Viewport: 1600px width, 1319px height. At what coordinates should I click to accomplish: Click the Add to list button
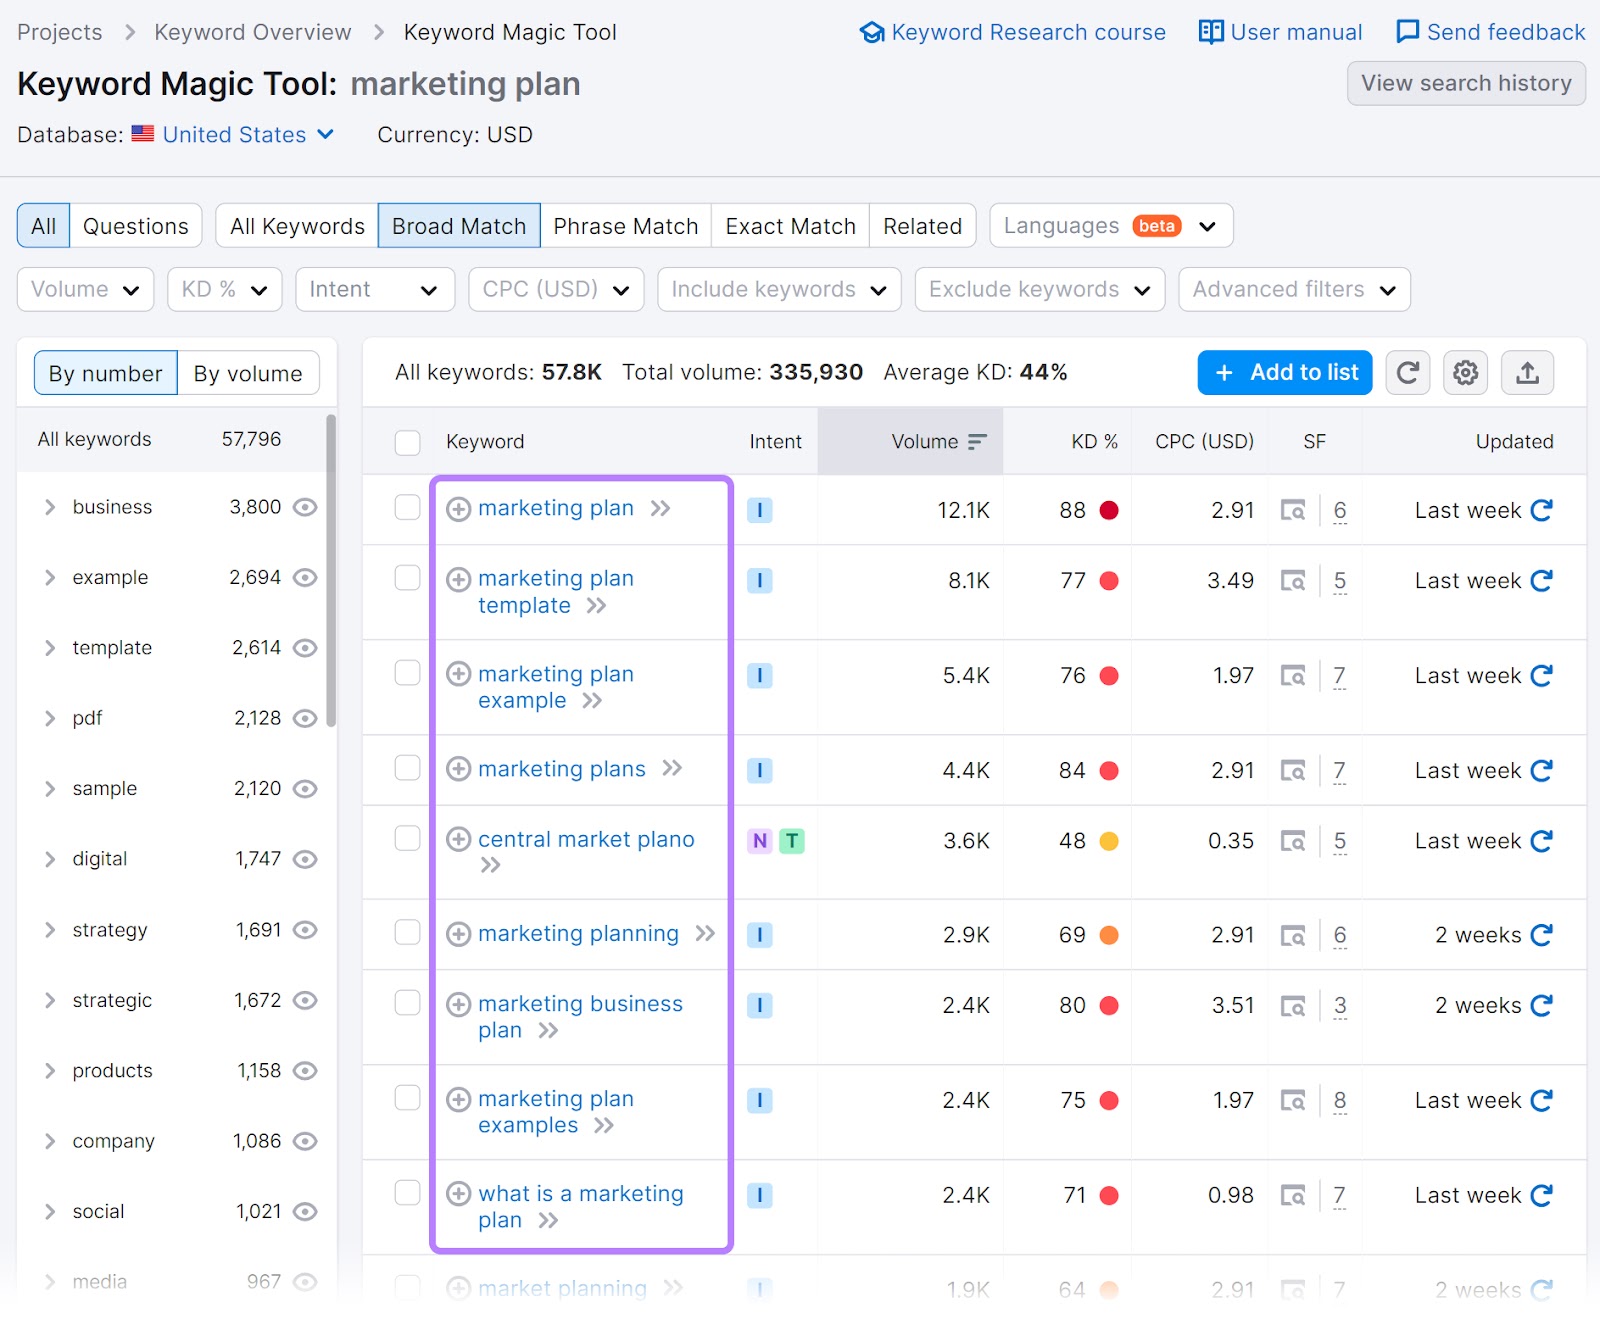(1284, 372)
